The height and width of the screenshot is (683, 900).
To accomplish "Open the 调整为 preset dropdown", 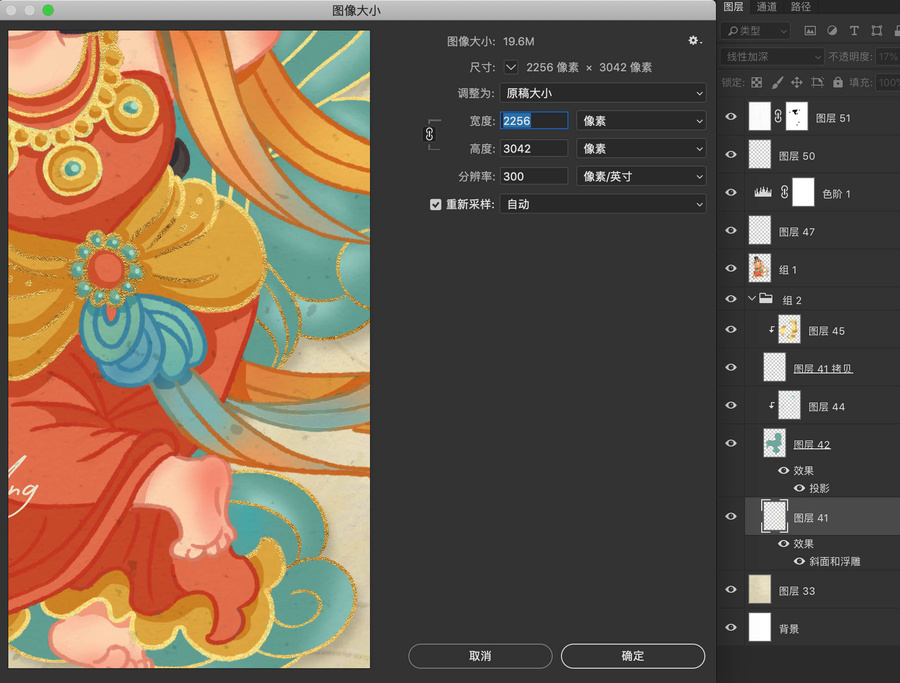I will [x=603, y=93].
